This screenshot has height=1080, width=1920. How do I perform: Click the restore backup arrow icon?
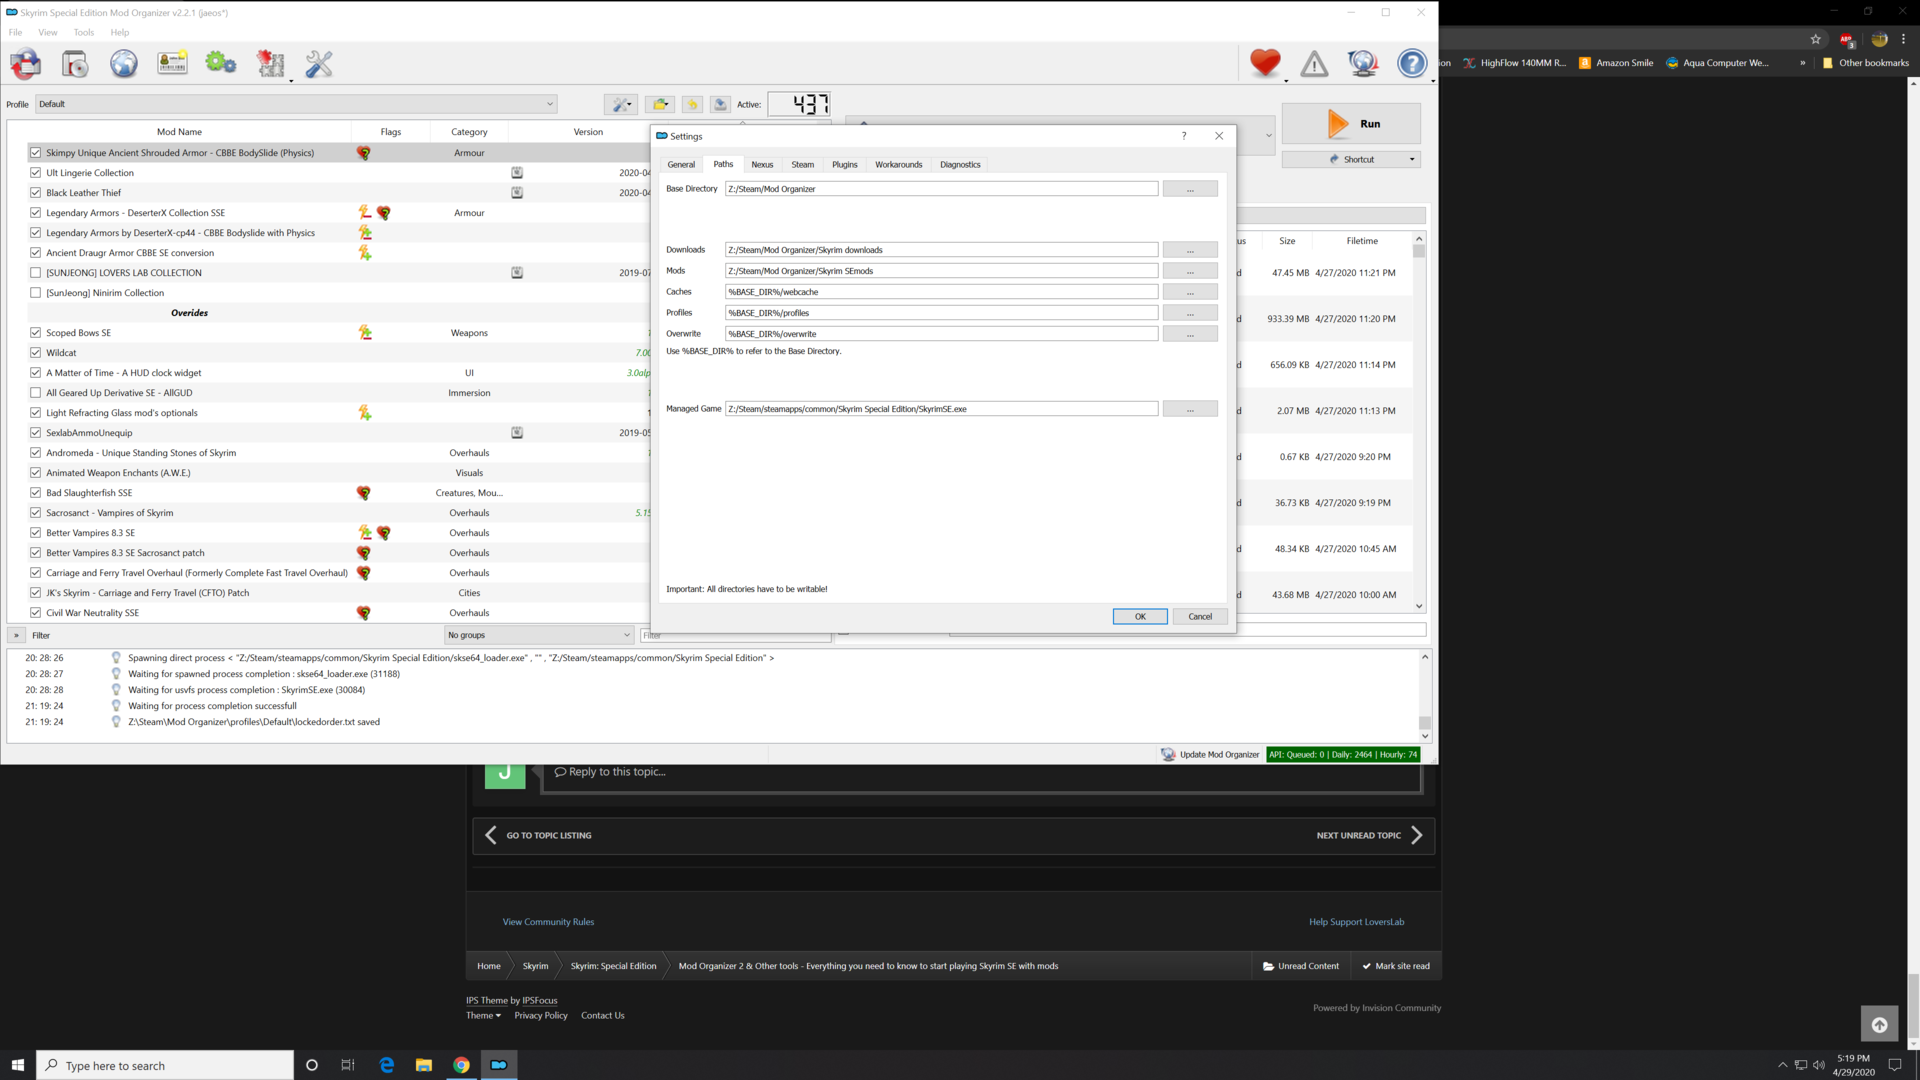point(692,104)
